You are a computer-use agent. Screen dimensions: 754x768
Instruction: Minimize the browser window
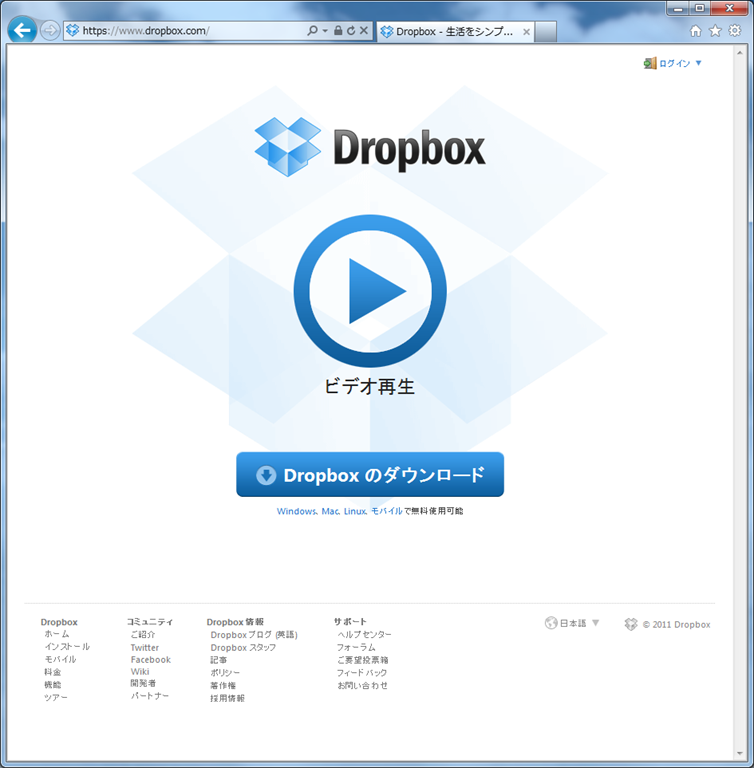coord(679,8)
